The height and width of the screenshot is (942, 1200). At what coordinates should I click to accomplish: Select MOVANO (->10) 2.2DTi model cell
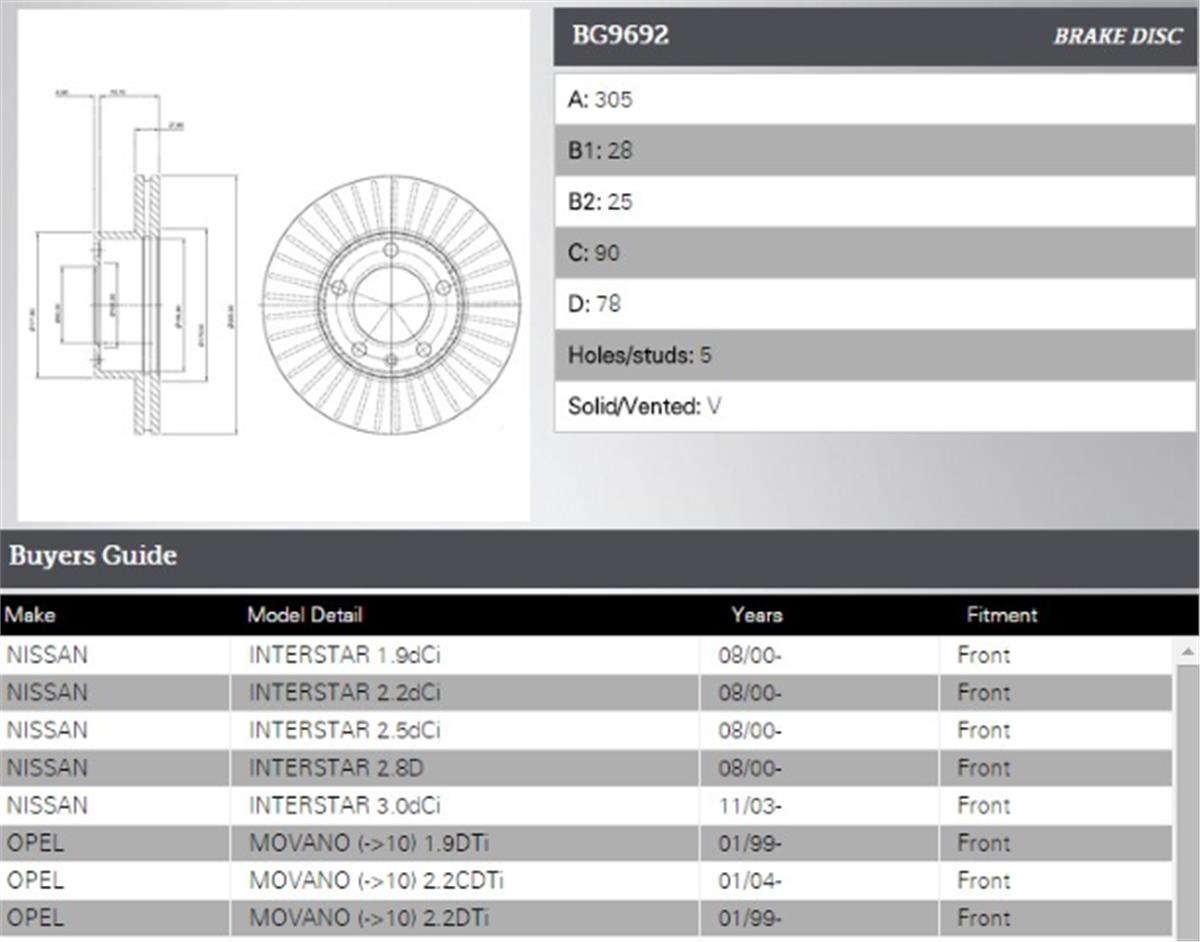[x=465, y=918]
